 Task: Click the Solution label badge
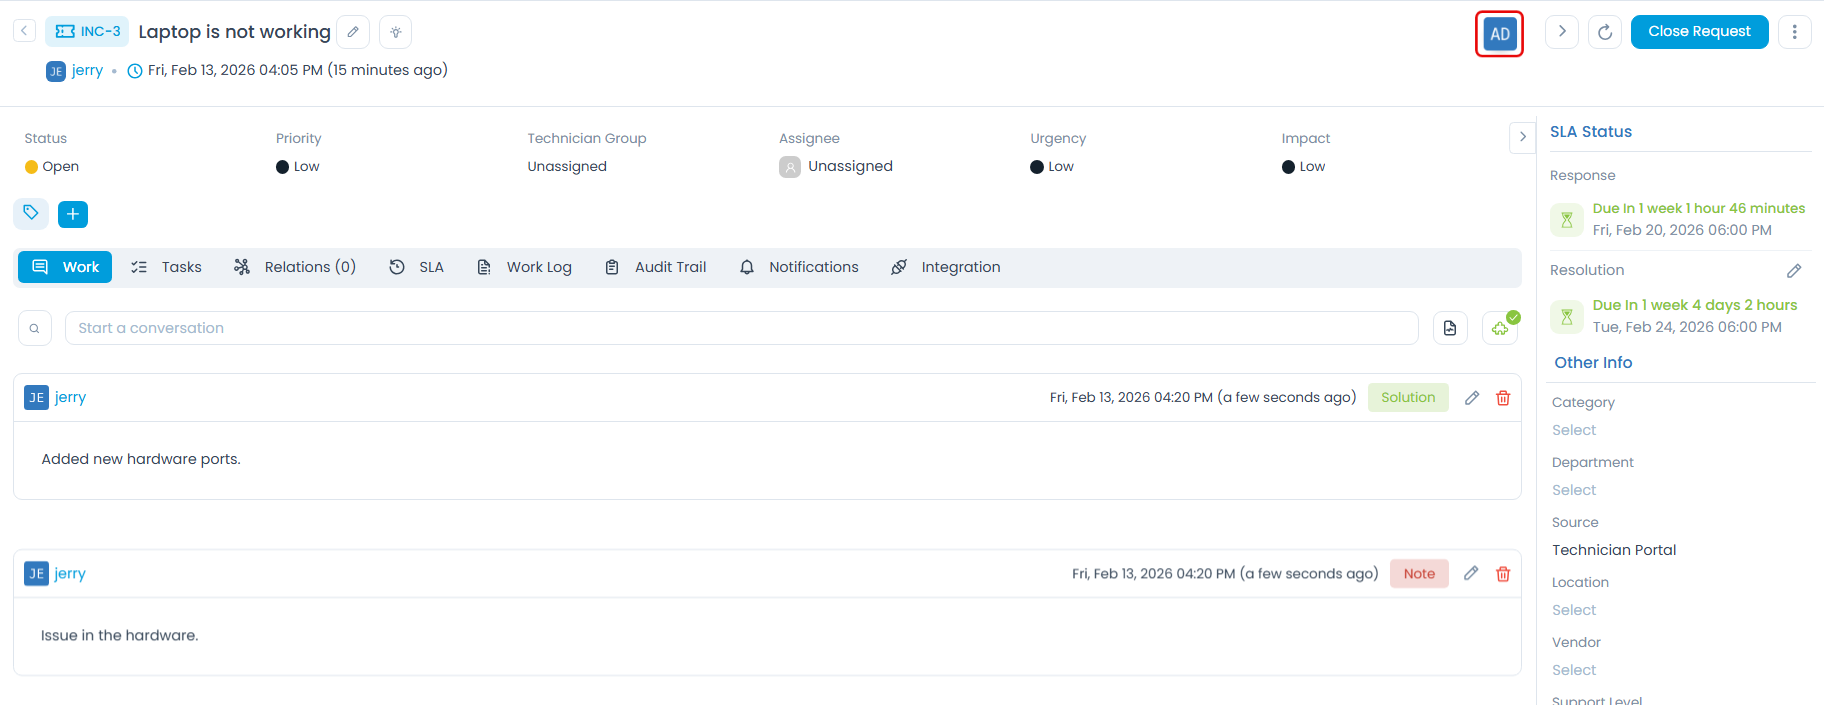click(1408, 397)
